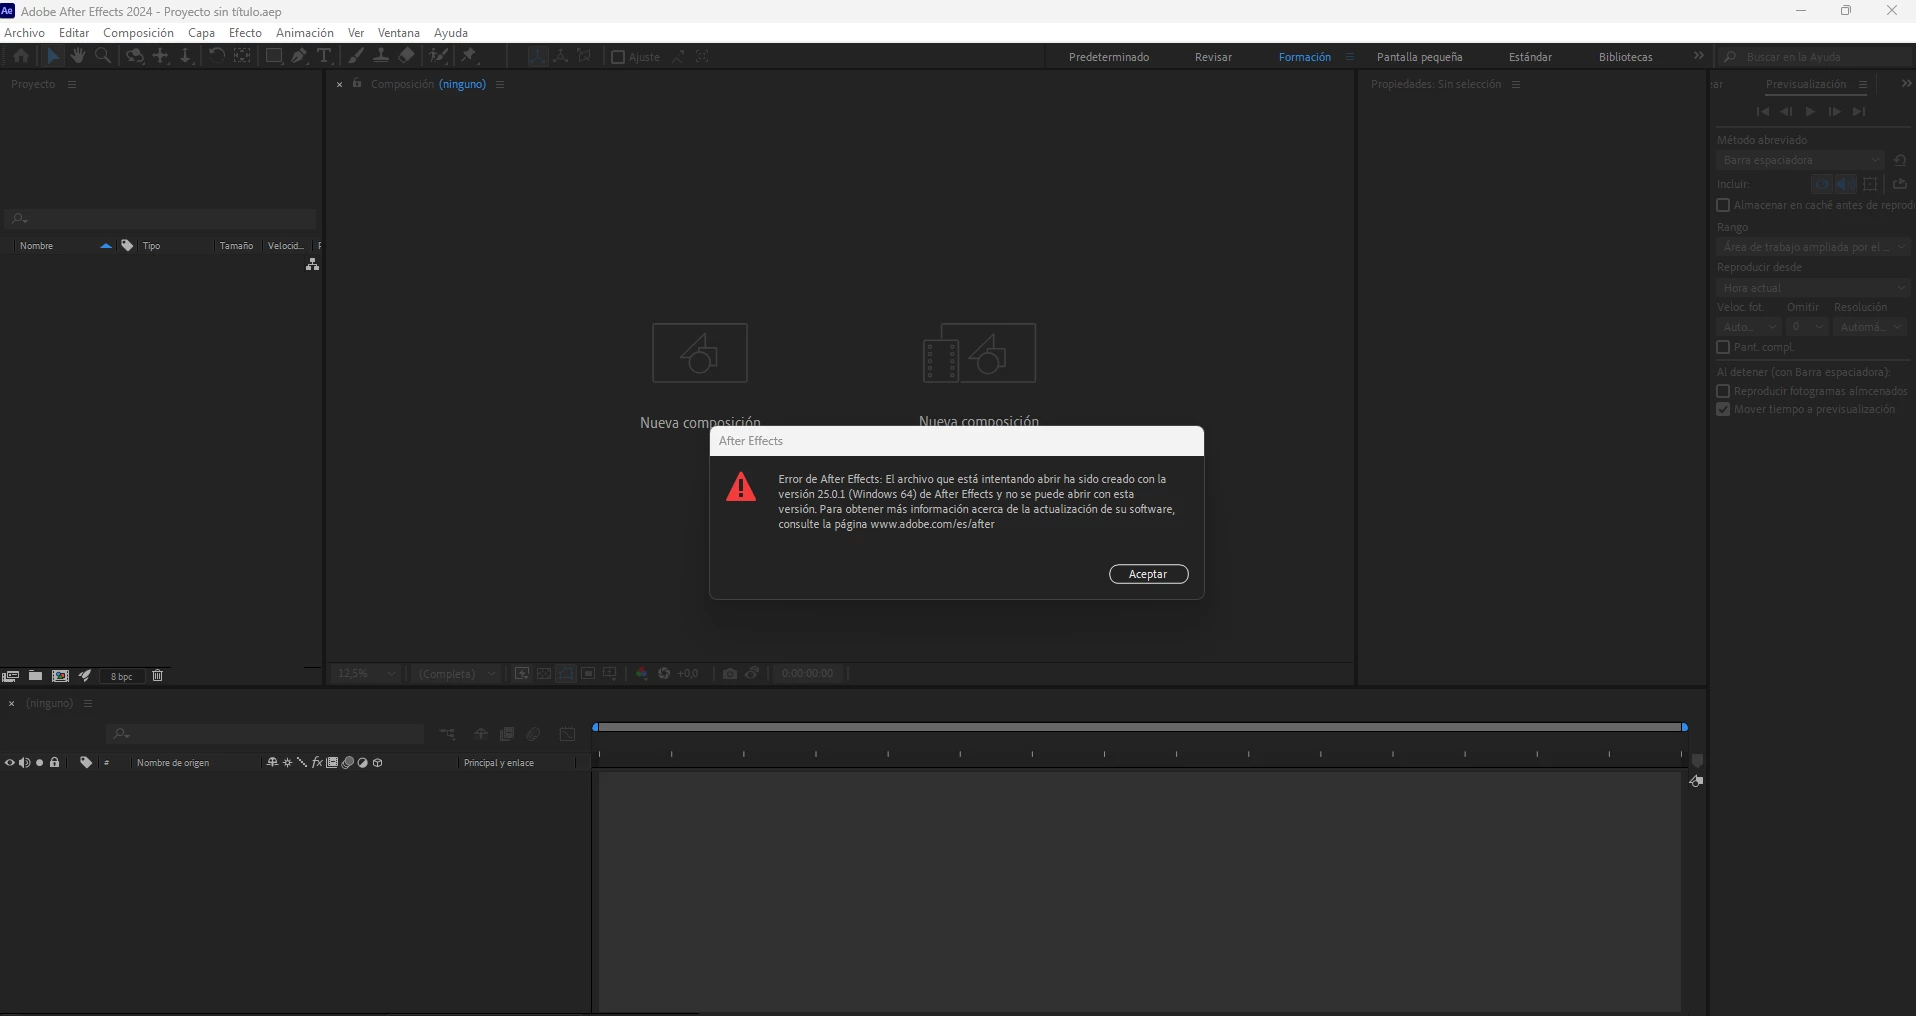Open the Animación menu
1916x1016 pixels.
305,33
